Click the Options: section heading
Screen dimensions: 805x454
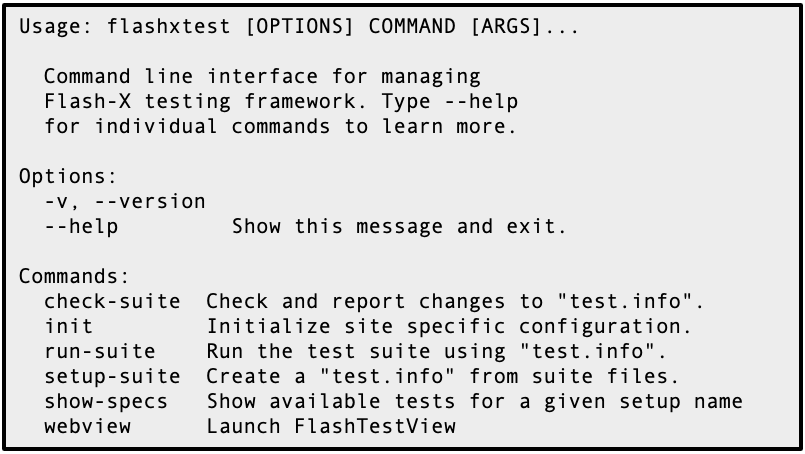[x=68, y=177]
